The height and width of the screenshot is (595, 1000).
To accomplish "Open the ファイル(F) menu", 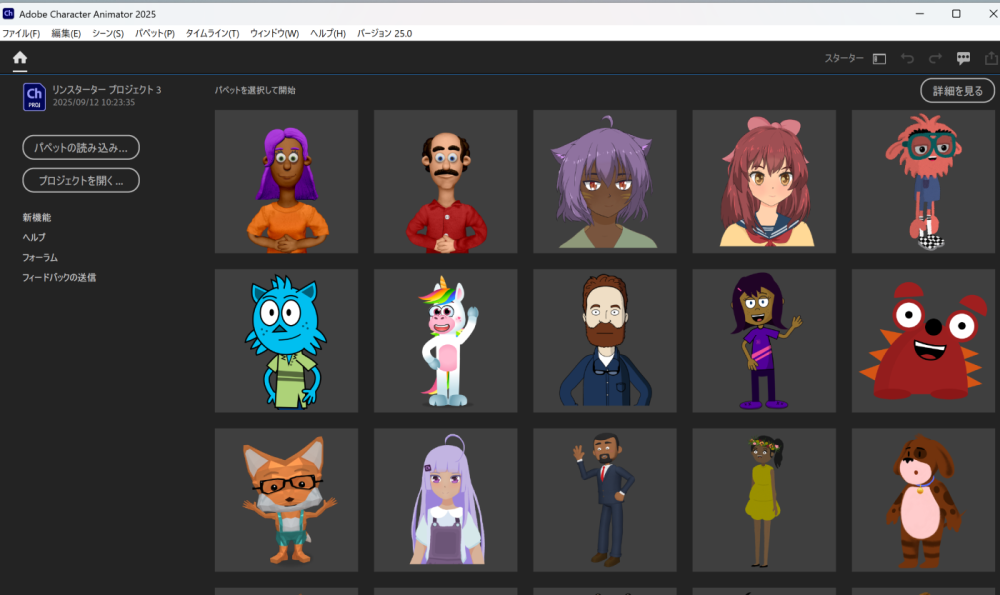I will pos(21,34).
